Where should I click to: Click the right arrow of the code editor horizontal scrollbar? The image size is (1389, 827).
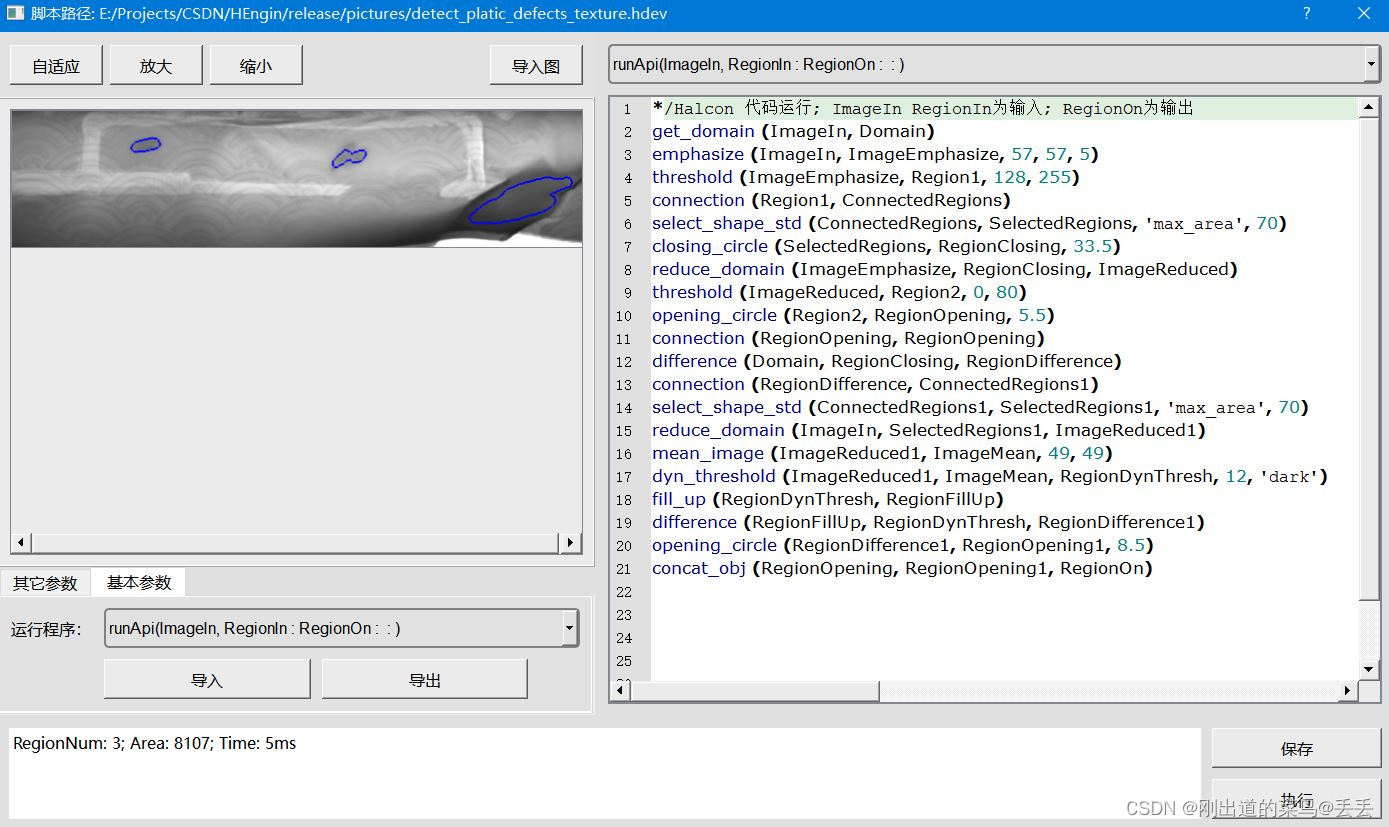pos(1349,690)
